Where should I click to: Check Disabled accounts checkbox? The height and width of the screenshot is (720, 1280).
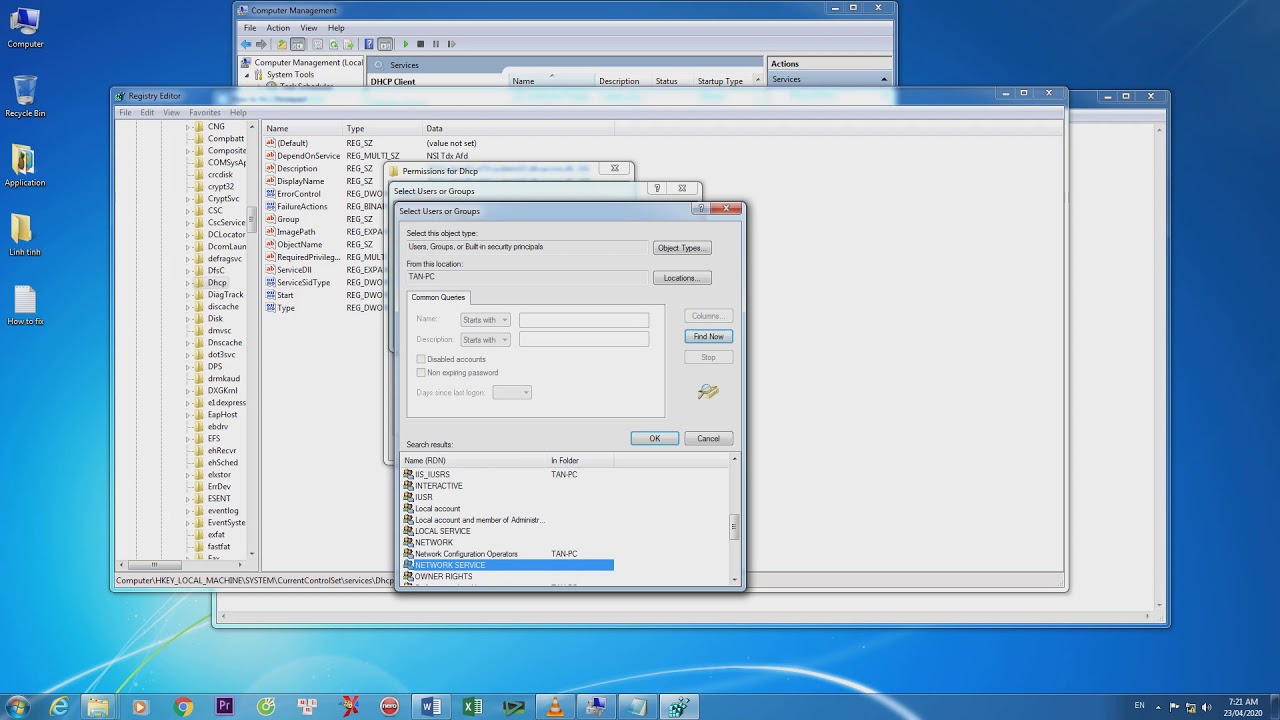[421, 359]
